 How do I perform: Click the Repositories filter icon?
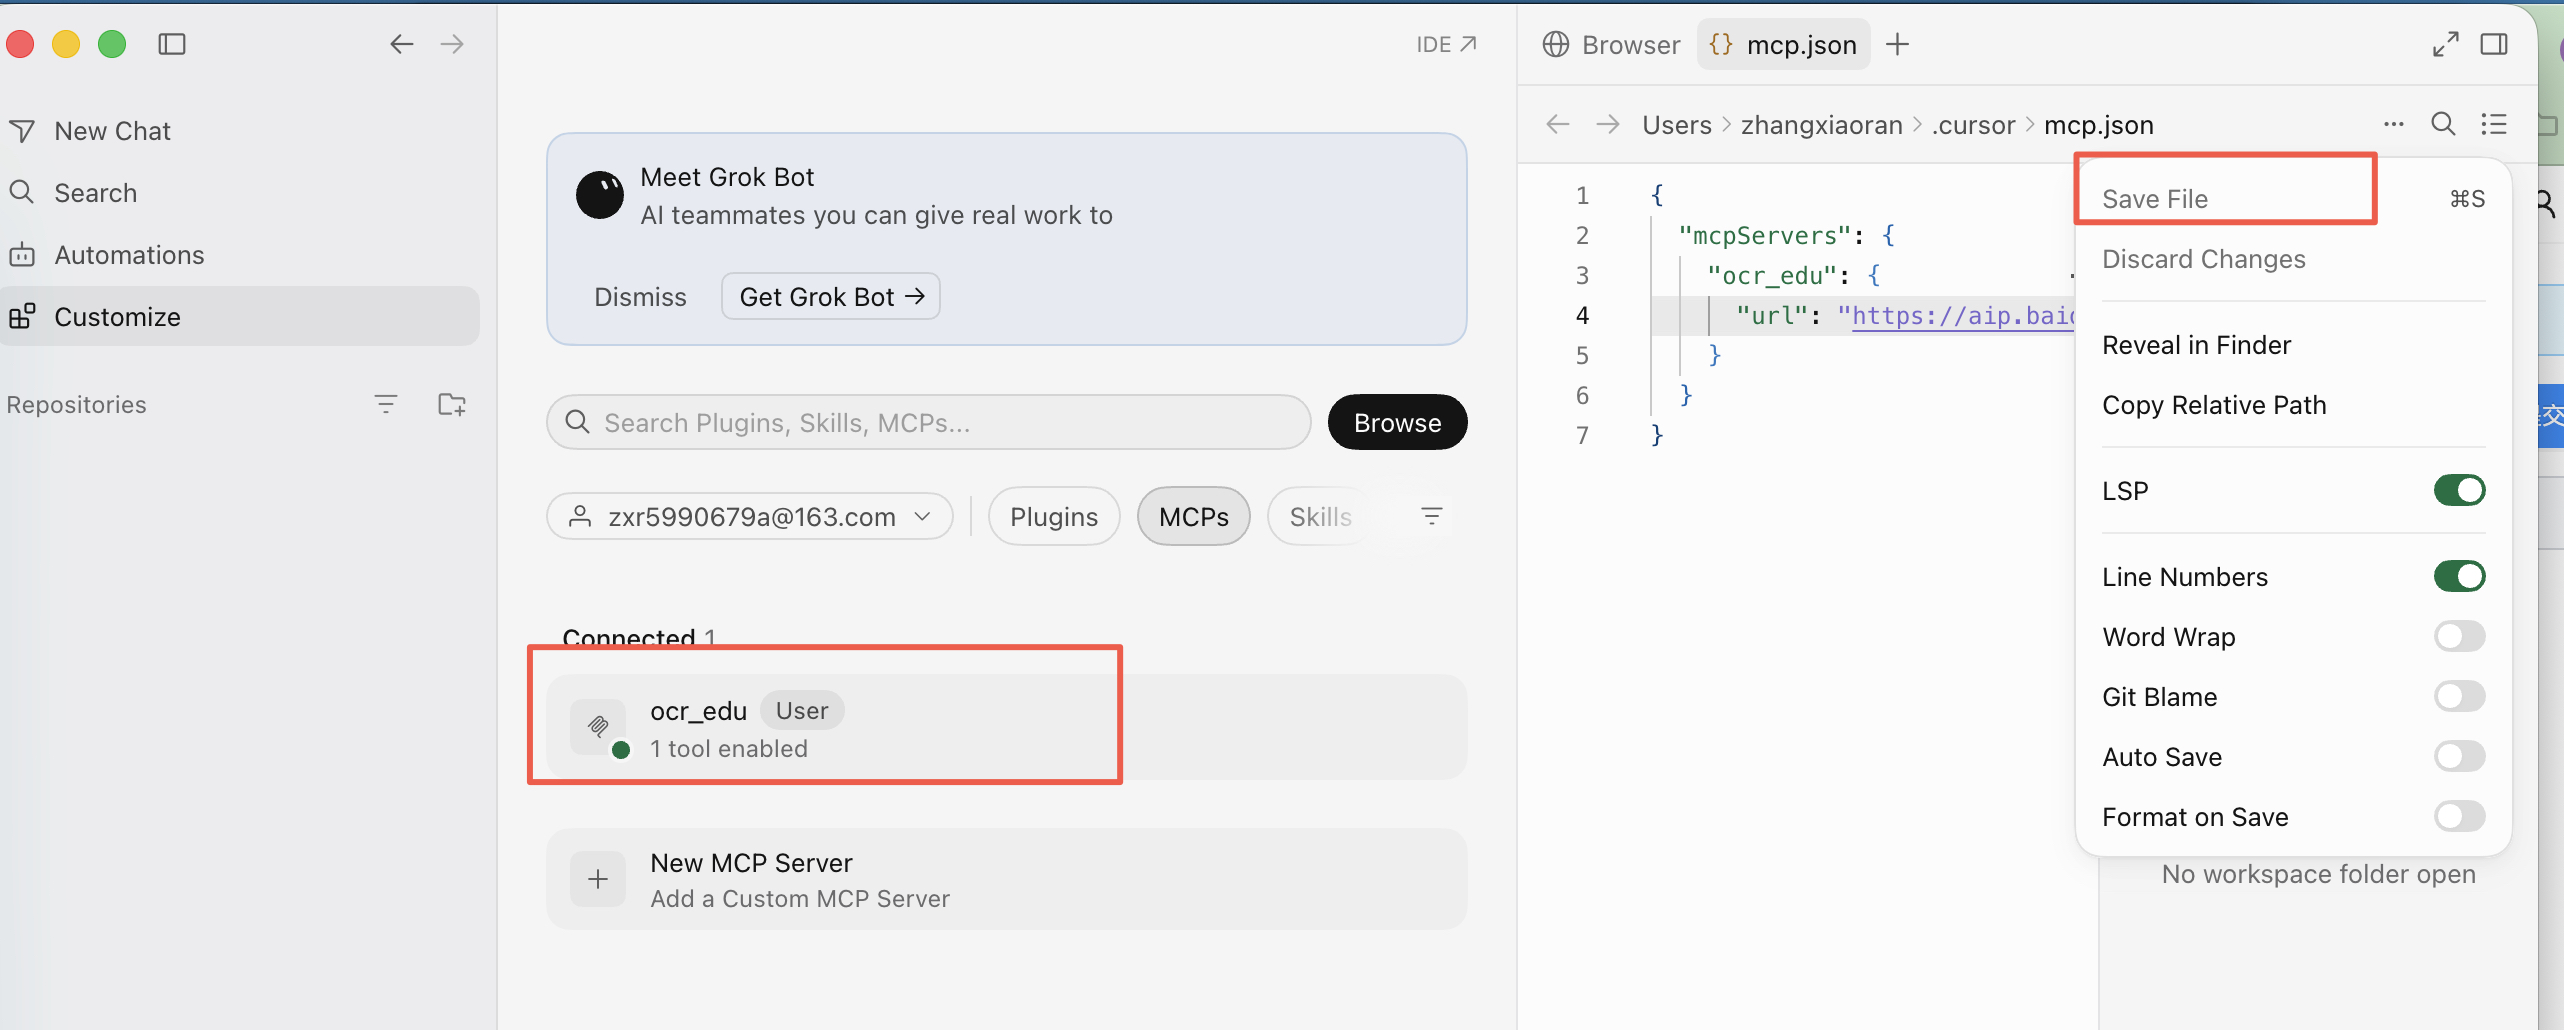386,405
